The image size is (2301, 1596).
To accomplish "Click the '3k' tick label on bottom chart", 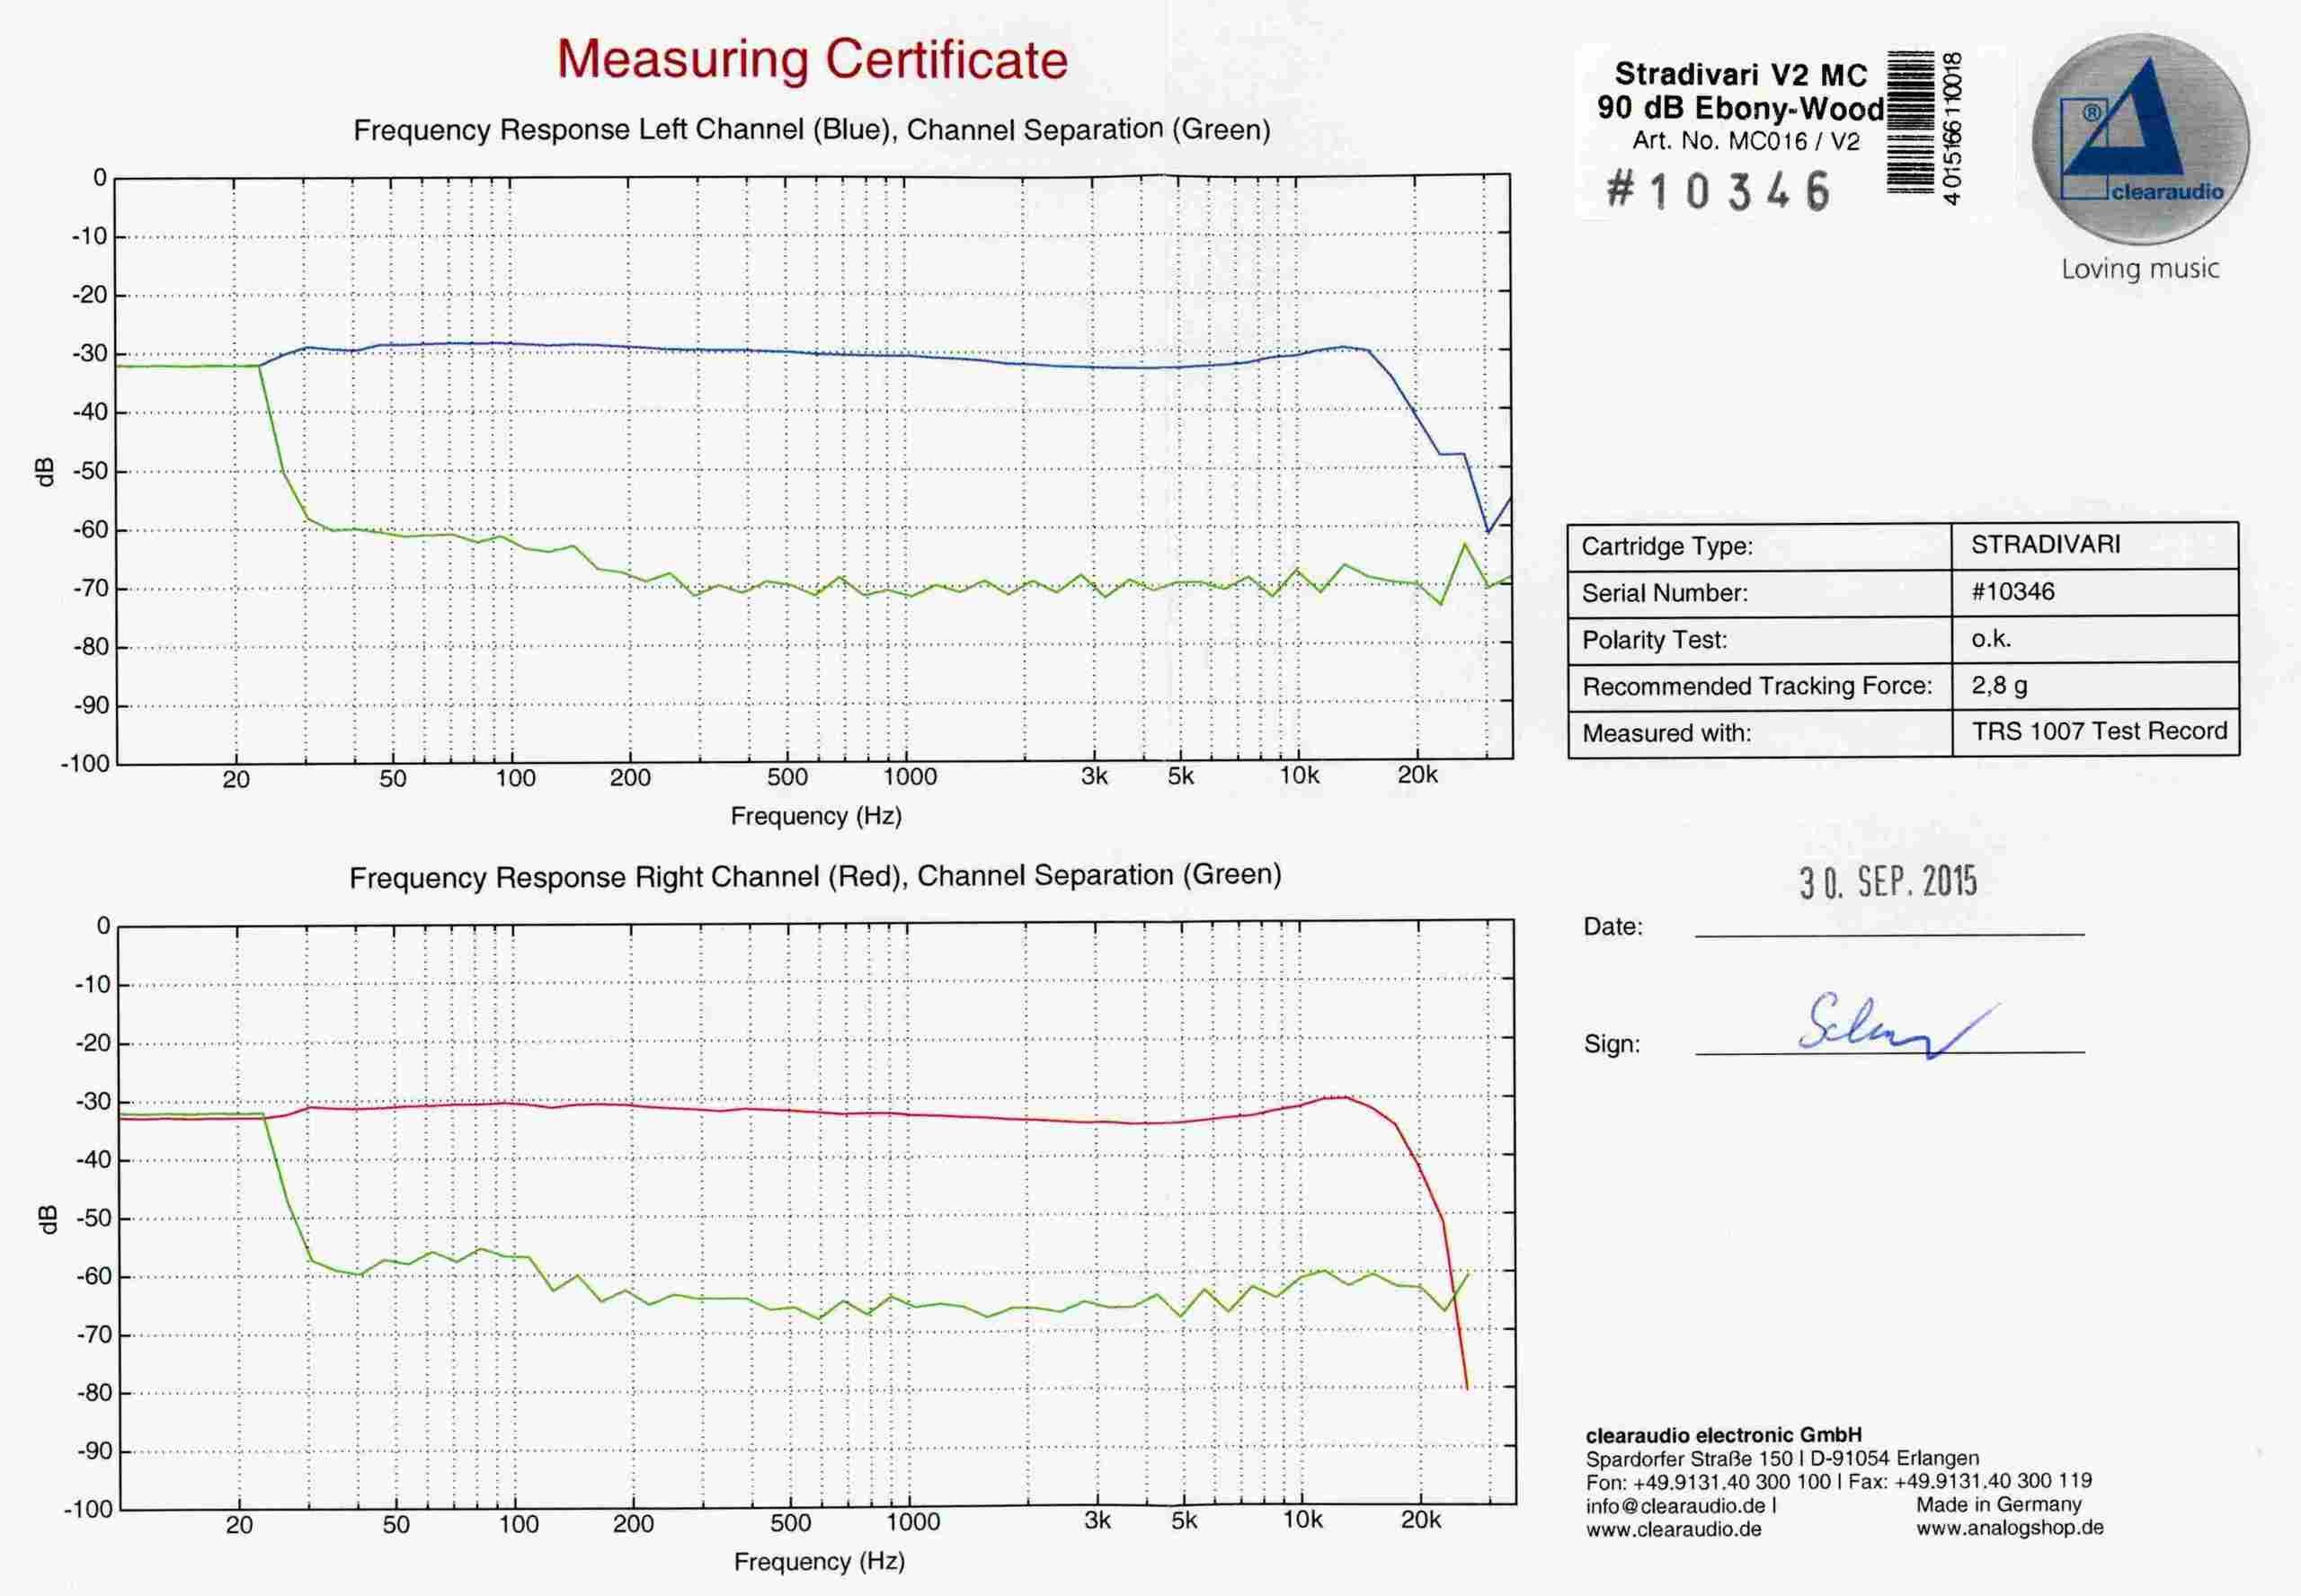I will 1097,1521.
